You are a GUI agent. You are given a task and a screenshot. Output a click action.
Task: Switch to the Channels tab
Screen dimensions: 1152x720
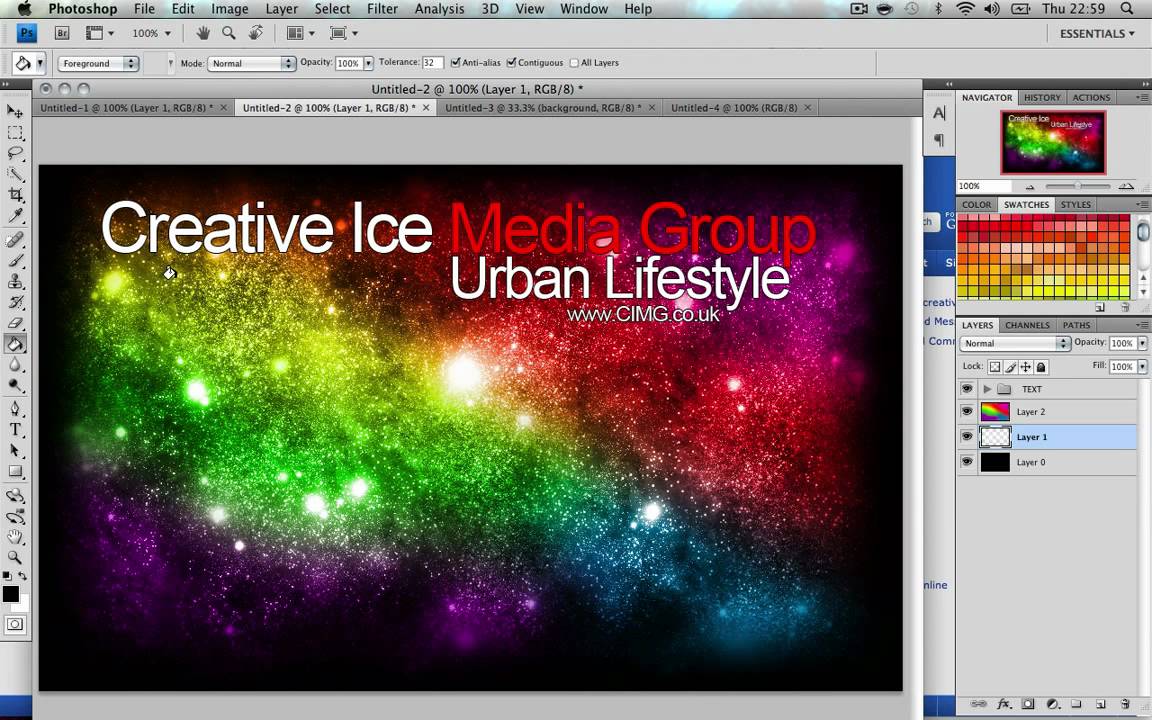[1027, 325]
